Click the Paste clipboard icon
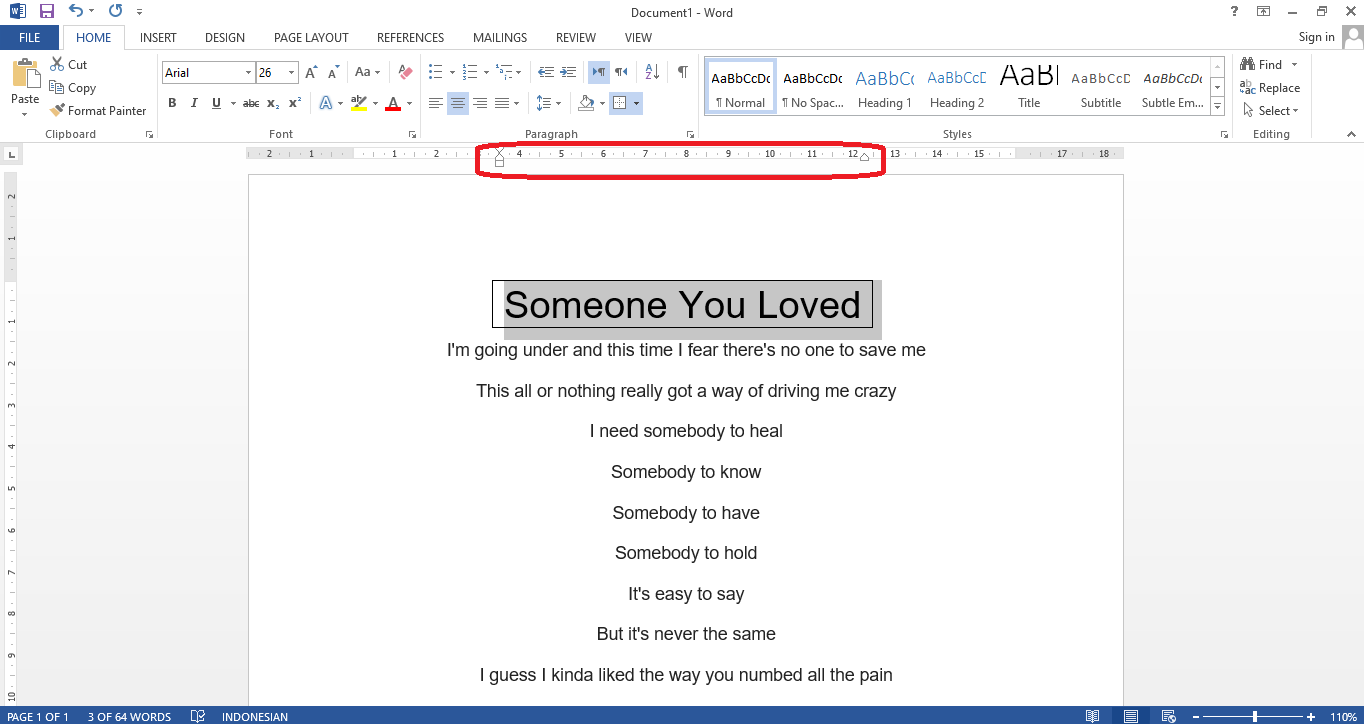 [x=25, y=76]
